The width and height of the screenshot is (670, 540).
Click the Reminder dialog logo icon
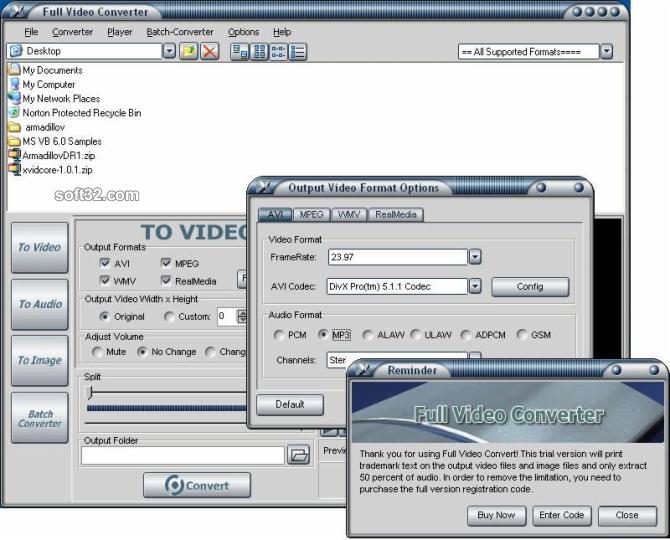coord(363,370)
